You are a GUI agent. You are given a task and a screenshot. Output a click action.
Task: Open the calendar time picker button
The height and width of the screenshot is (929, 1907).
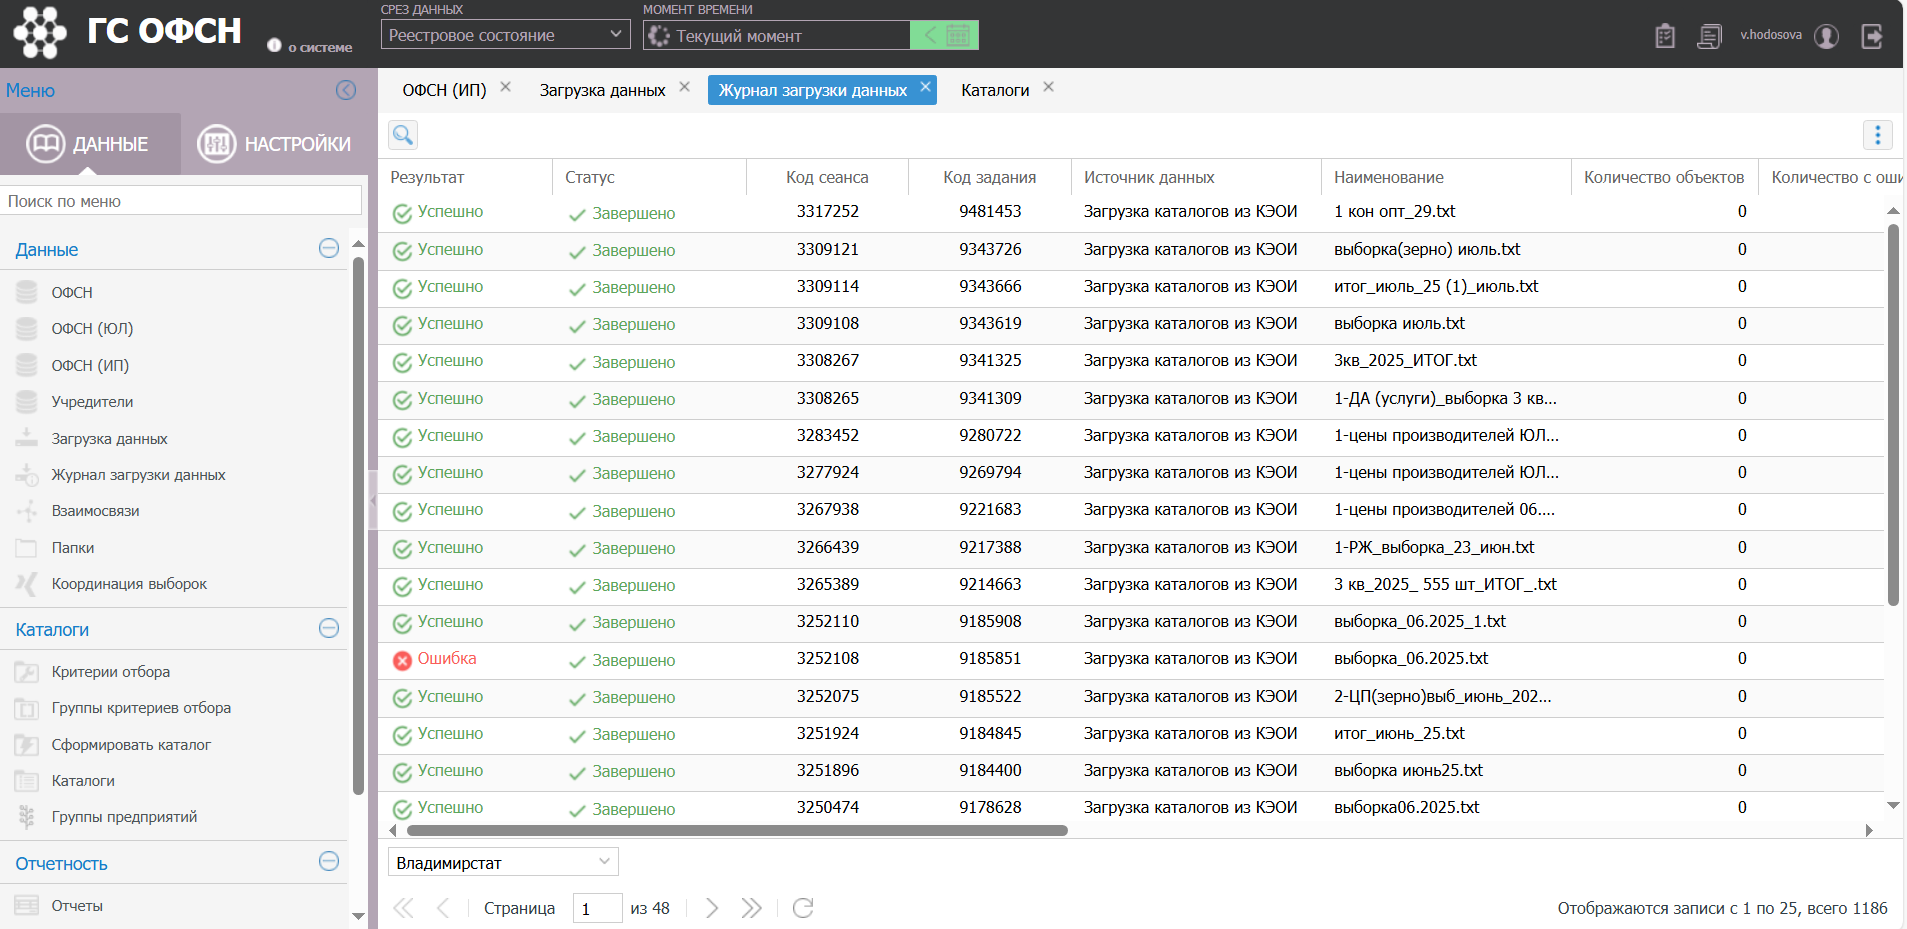[x=957, y=35]
